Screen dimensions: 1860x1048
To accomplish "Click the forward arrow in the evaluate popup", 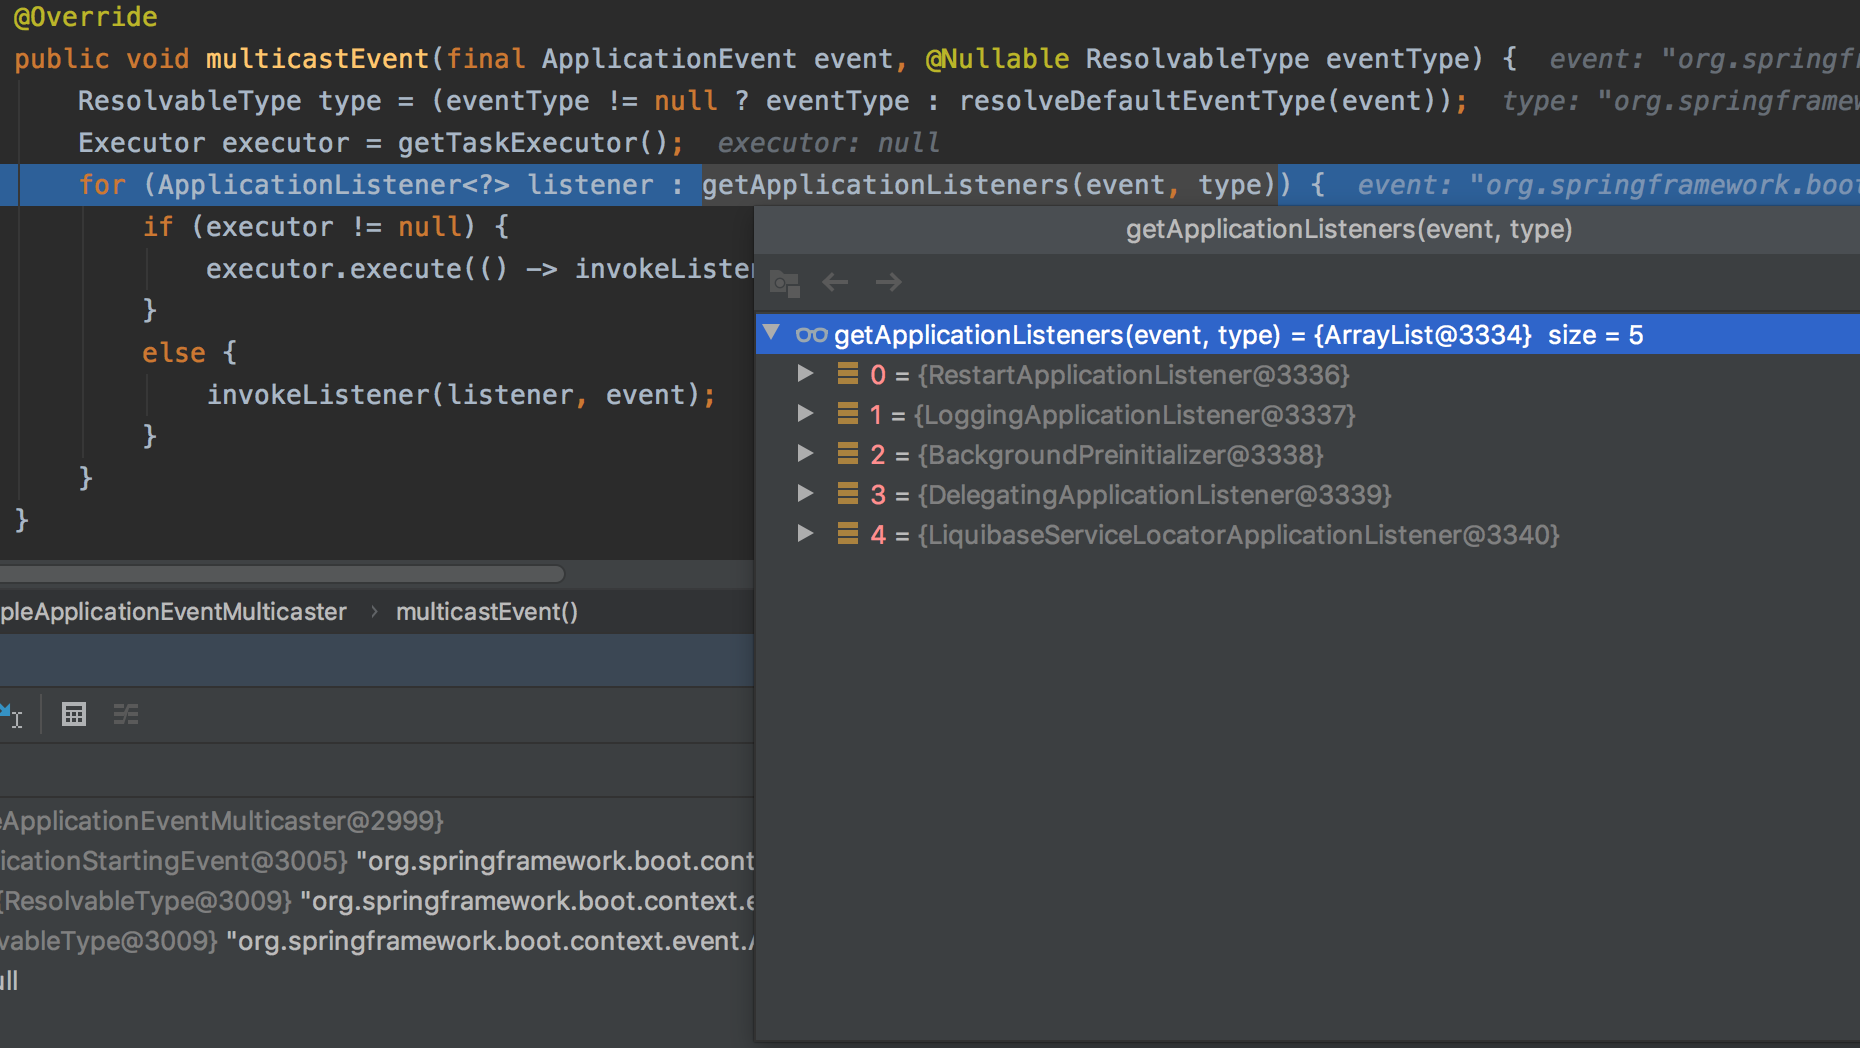I will point(888,283).
